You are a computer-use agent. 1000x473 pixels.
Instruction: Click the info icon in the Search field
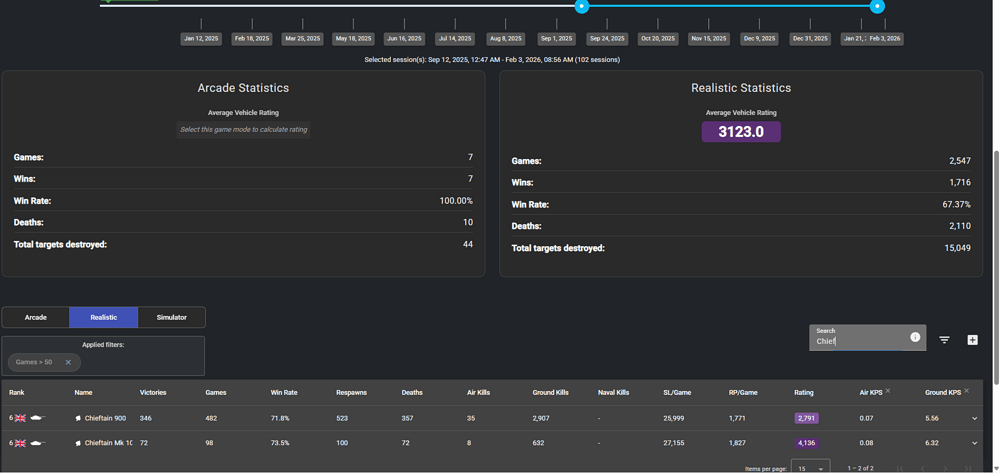click(915, 337)
